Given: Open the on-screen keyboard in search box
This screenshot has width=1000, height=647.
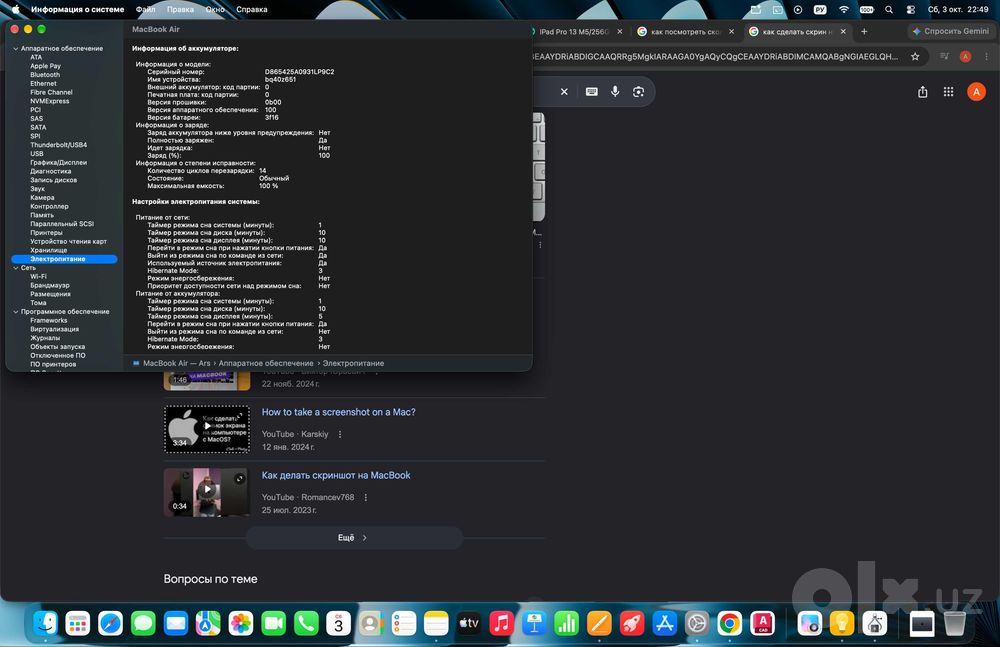Looking at the screenshot, I should click(591, 91).
